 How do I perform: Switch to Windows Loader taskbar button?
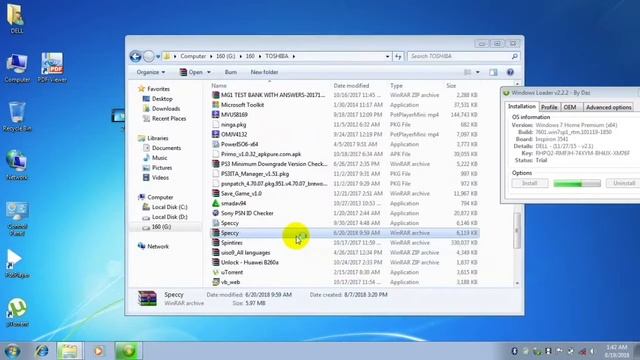[x=128, y=351]
